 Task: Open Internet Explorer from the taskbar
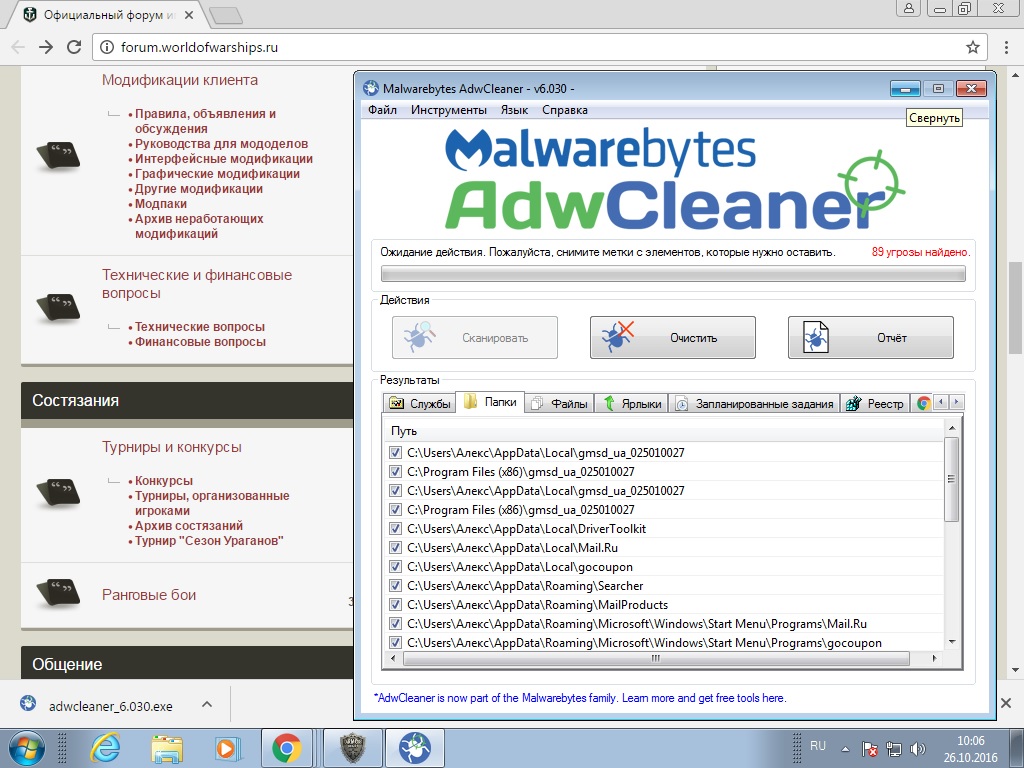coord(106,748)
